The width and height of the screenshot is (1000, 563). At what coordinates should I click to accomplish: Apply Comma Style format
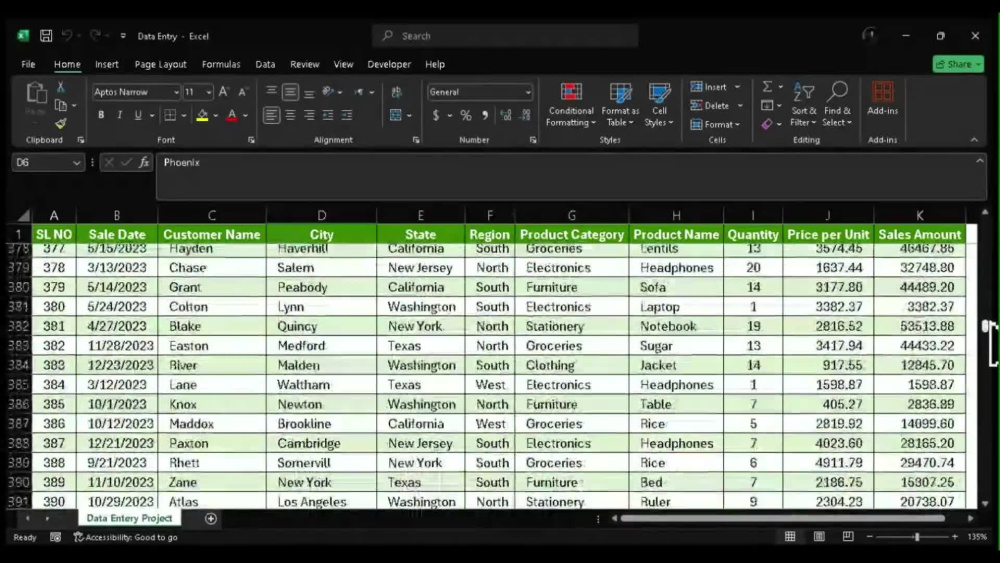pos(485,115)
